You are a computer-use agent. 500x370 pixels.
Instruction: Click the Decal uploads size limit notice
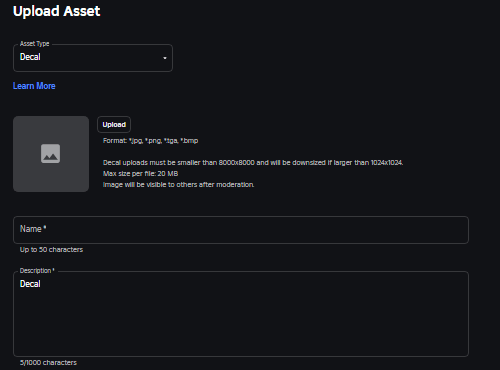253,163
